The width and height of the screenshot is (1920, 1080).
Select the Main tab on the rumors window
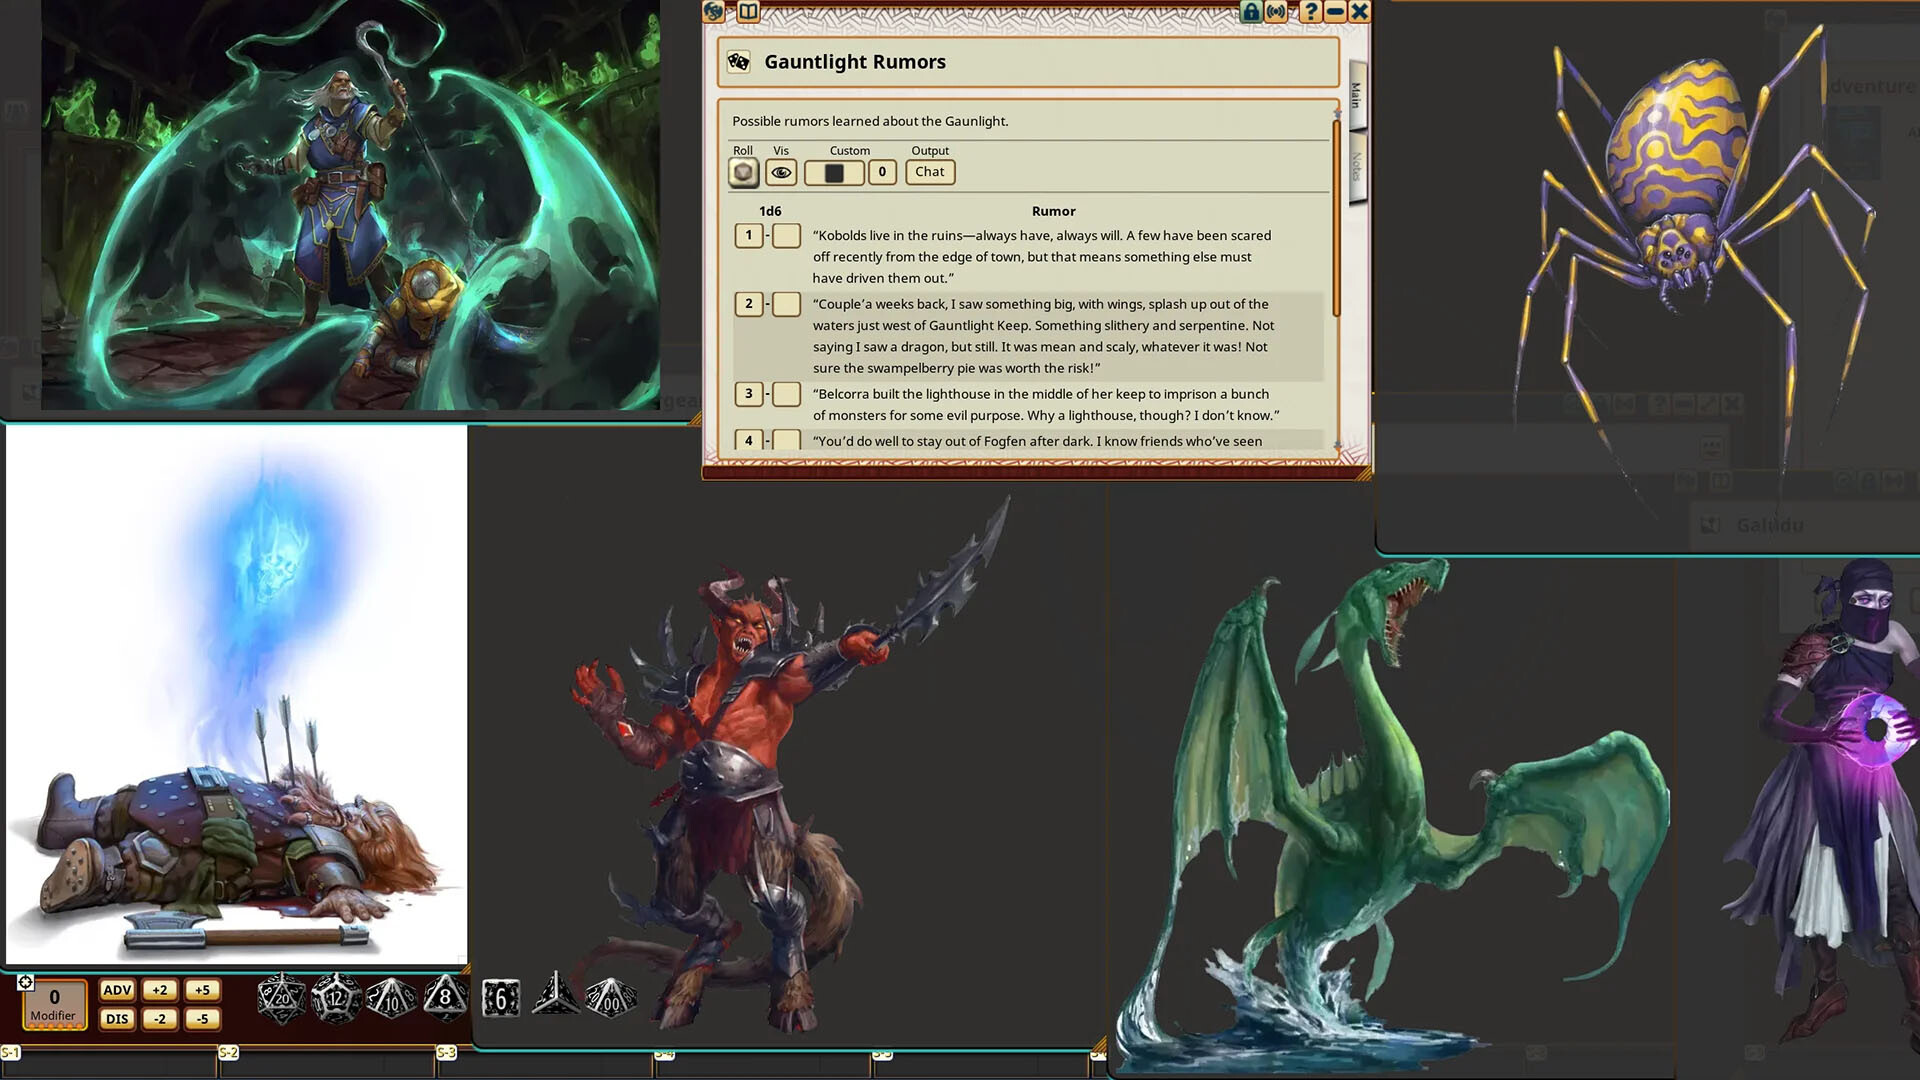[1355, 96]
